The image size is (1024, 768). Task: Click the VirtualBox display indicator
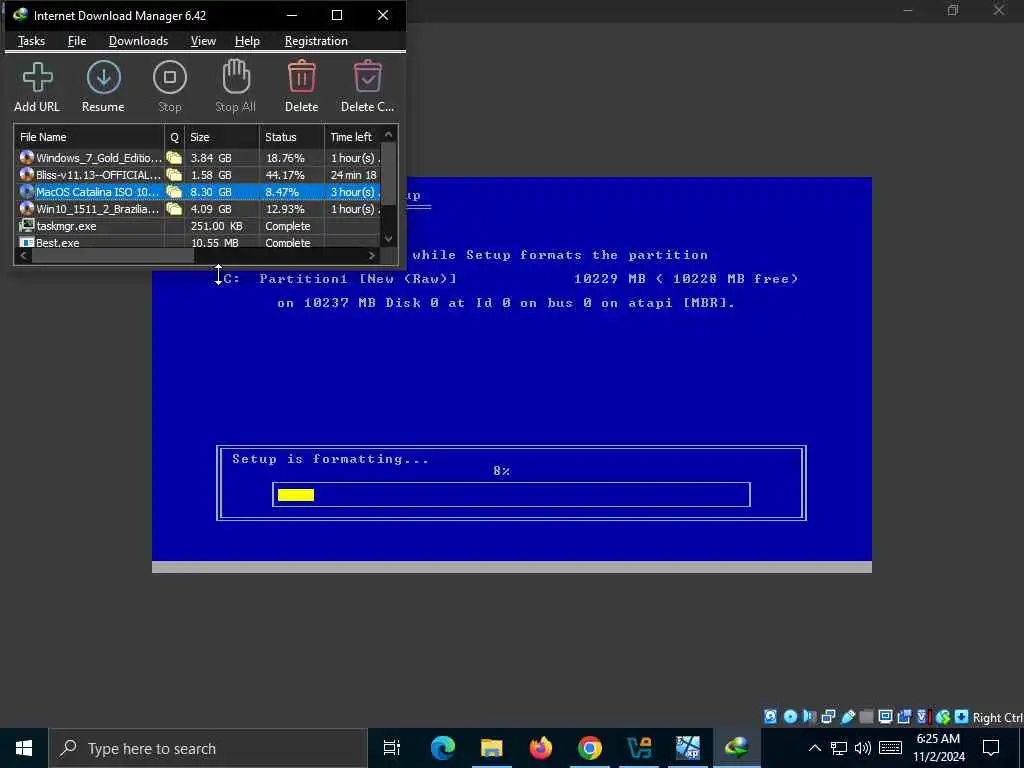tap(886, 716)
